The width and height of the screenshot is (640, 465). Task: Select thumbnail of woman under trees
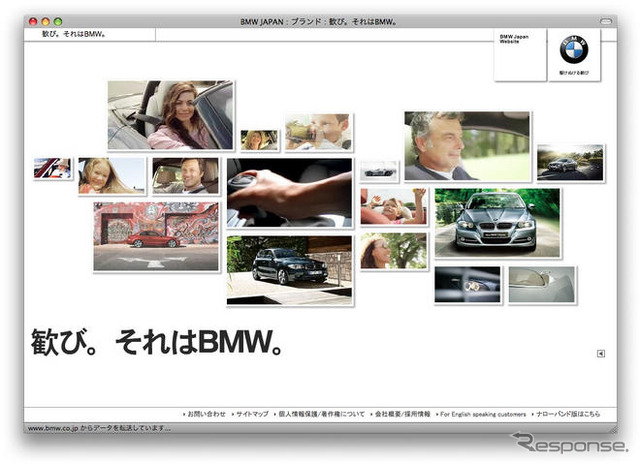click(x=393, y=251)
